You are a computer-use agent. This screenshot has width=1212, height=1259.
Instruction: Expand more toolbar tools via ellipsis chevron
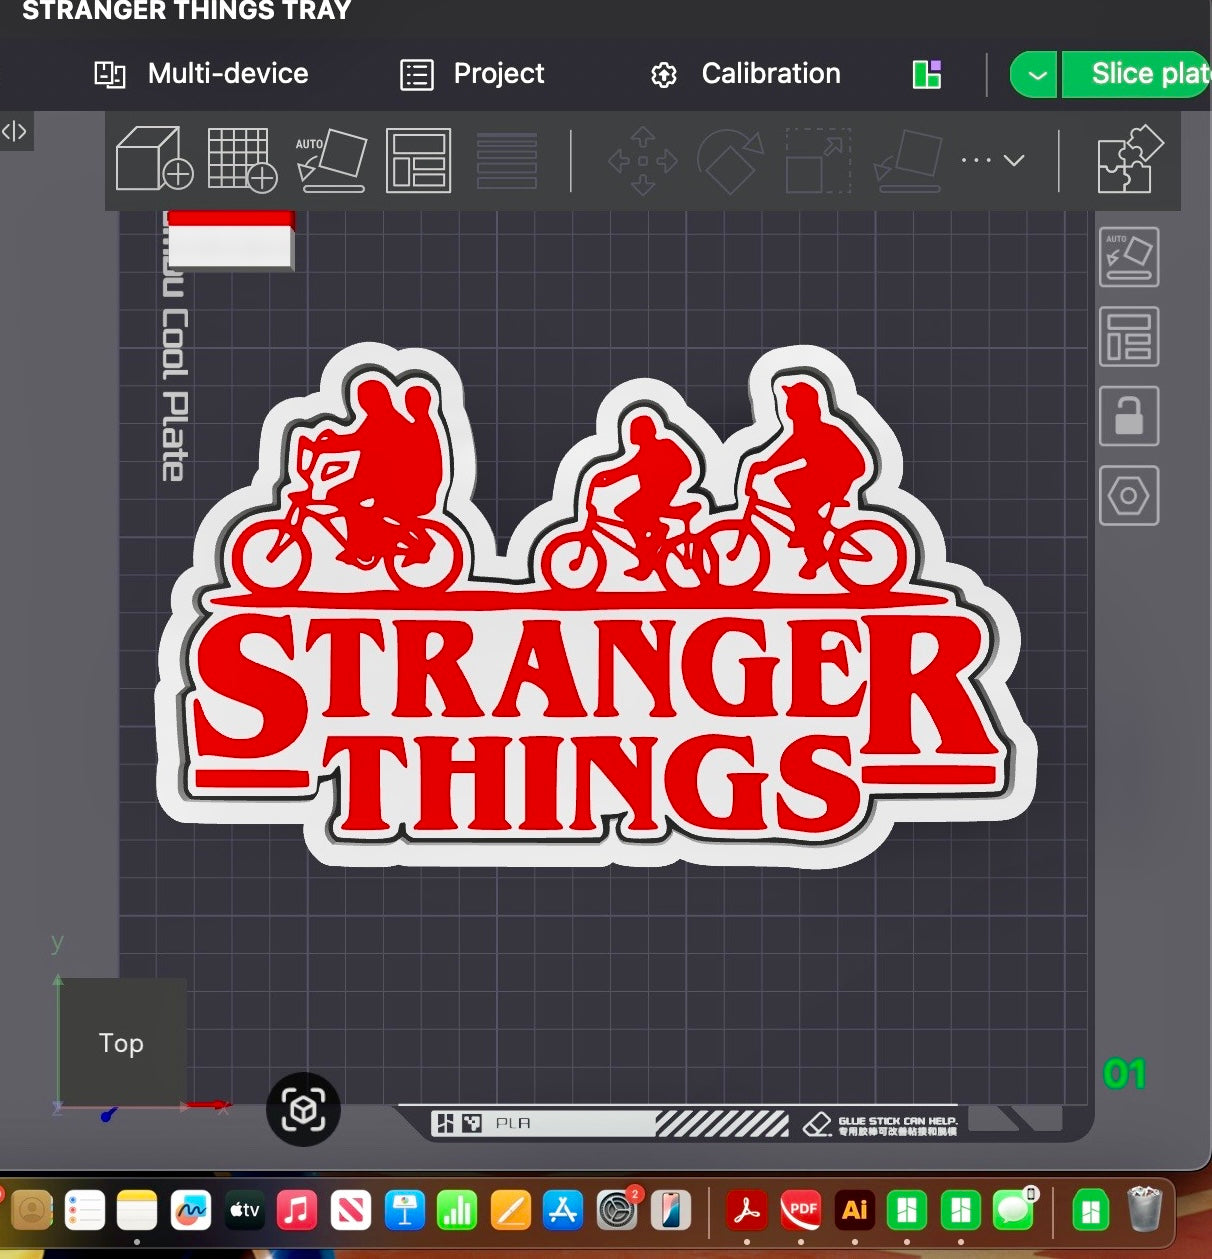pyautogui.click(x=992, y=160)
